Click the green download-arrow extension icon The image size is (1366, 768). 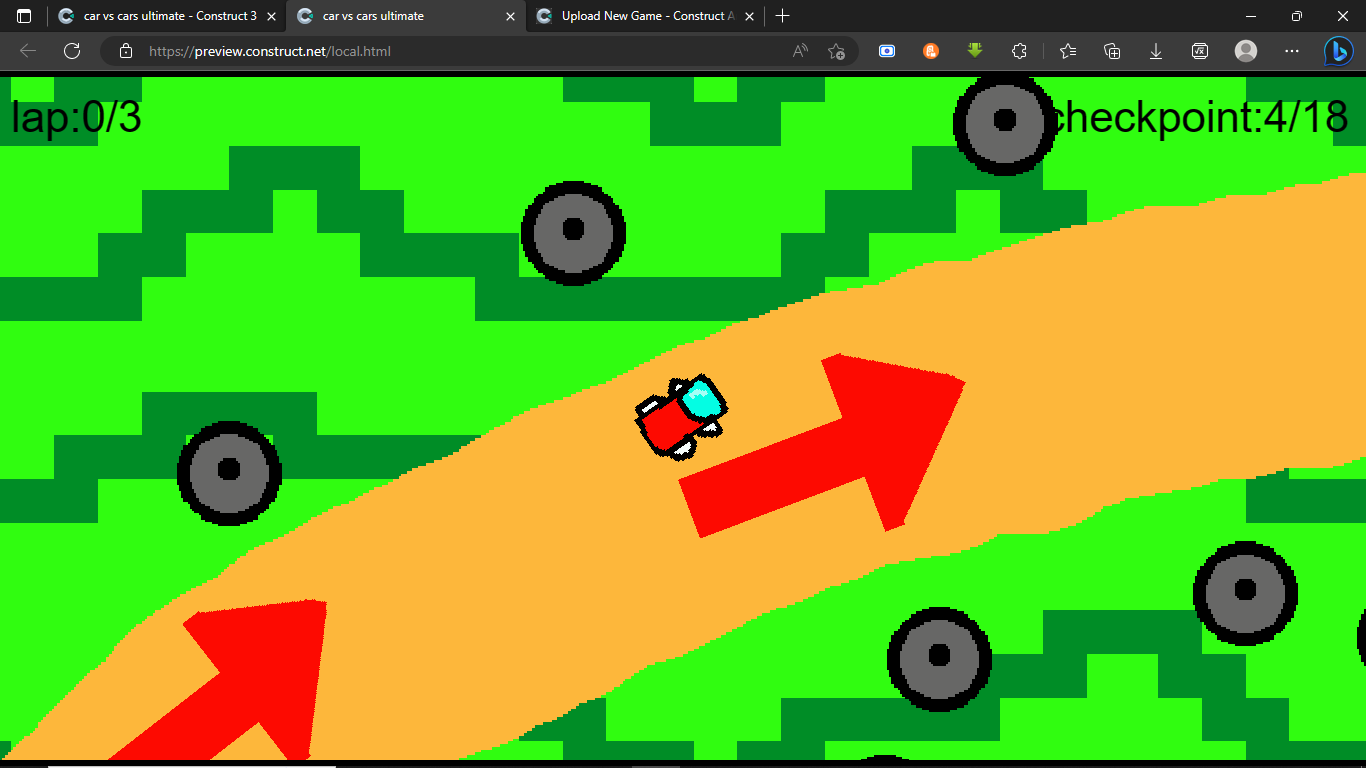point(974,51)
